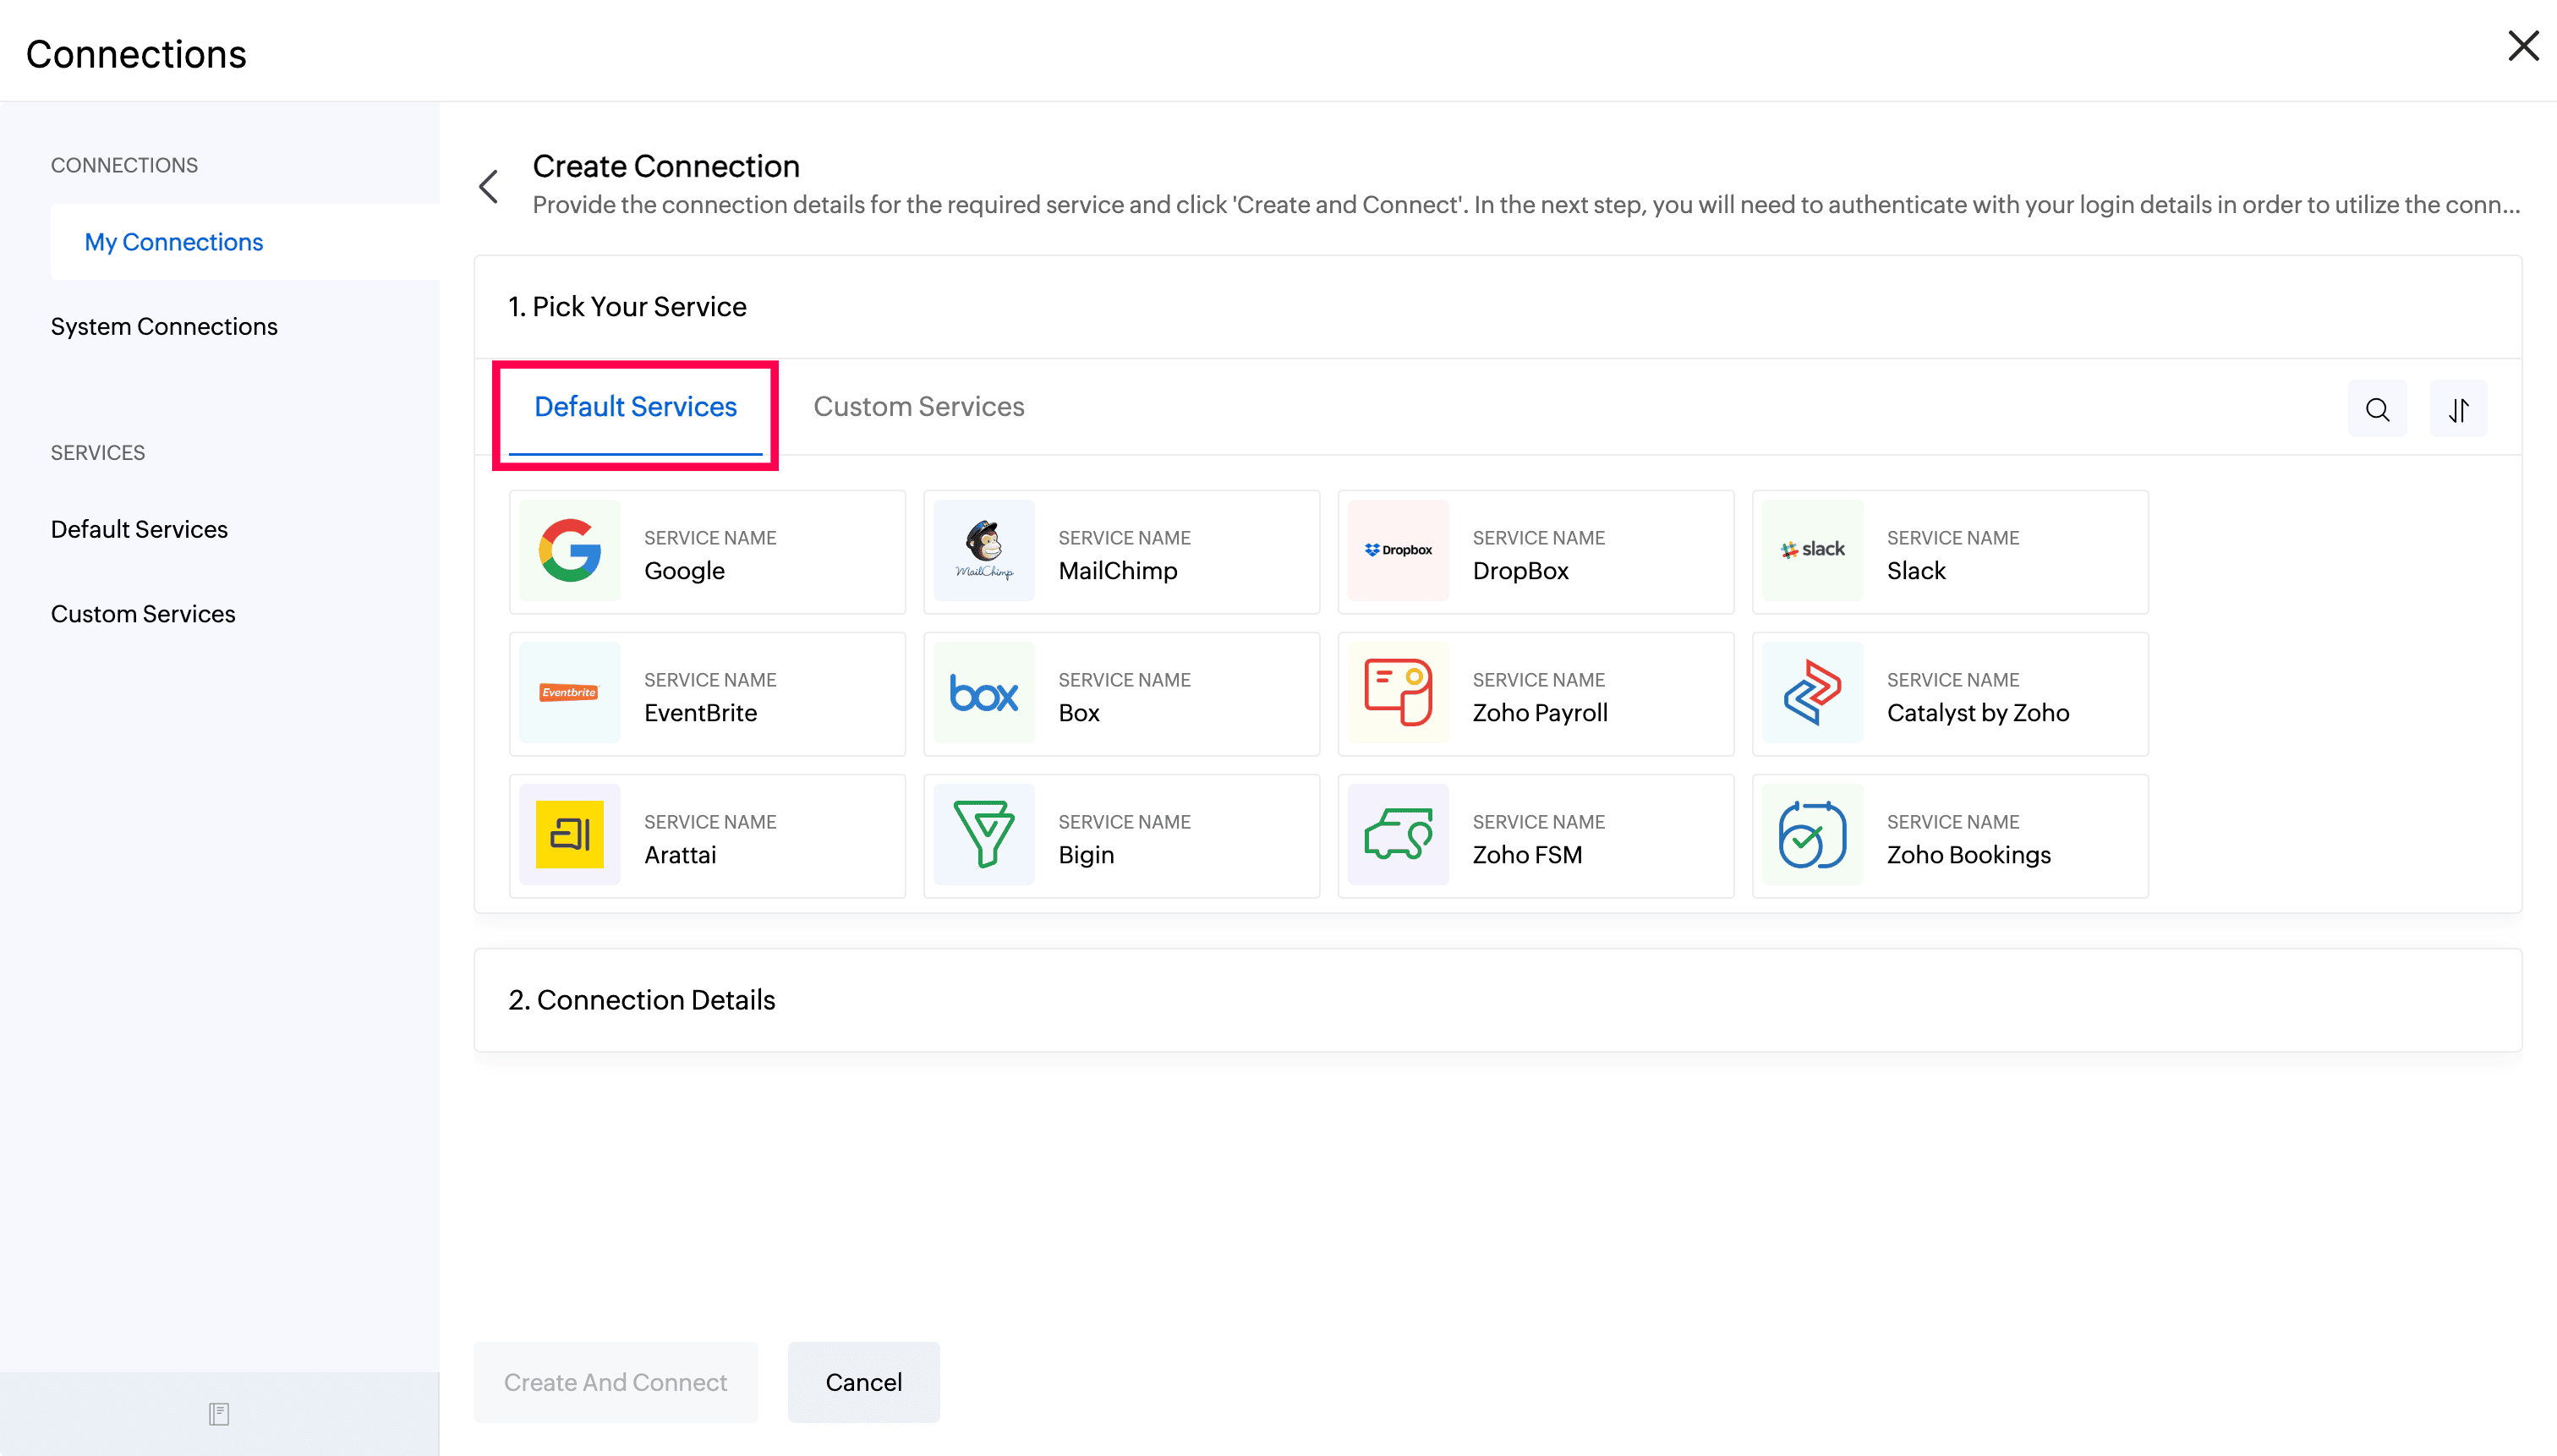Click the Create And Connect button
Screen dimensions: 2557x1456
pos(615,1382)
